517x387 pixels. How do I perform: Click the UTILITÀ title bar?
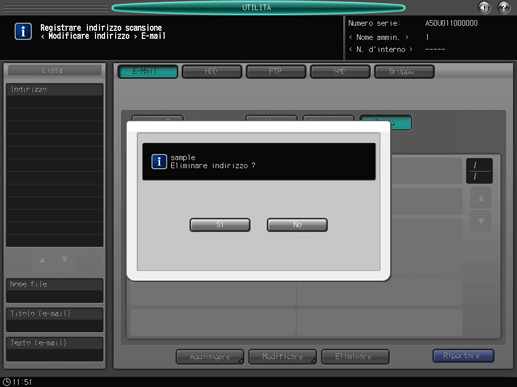pyautogui.click(x=258, y=7)
